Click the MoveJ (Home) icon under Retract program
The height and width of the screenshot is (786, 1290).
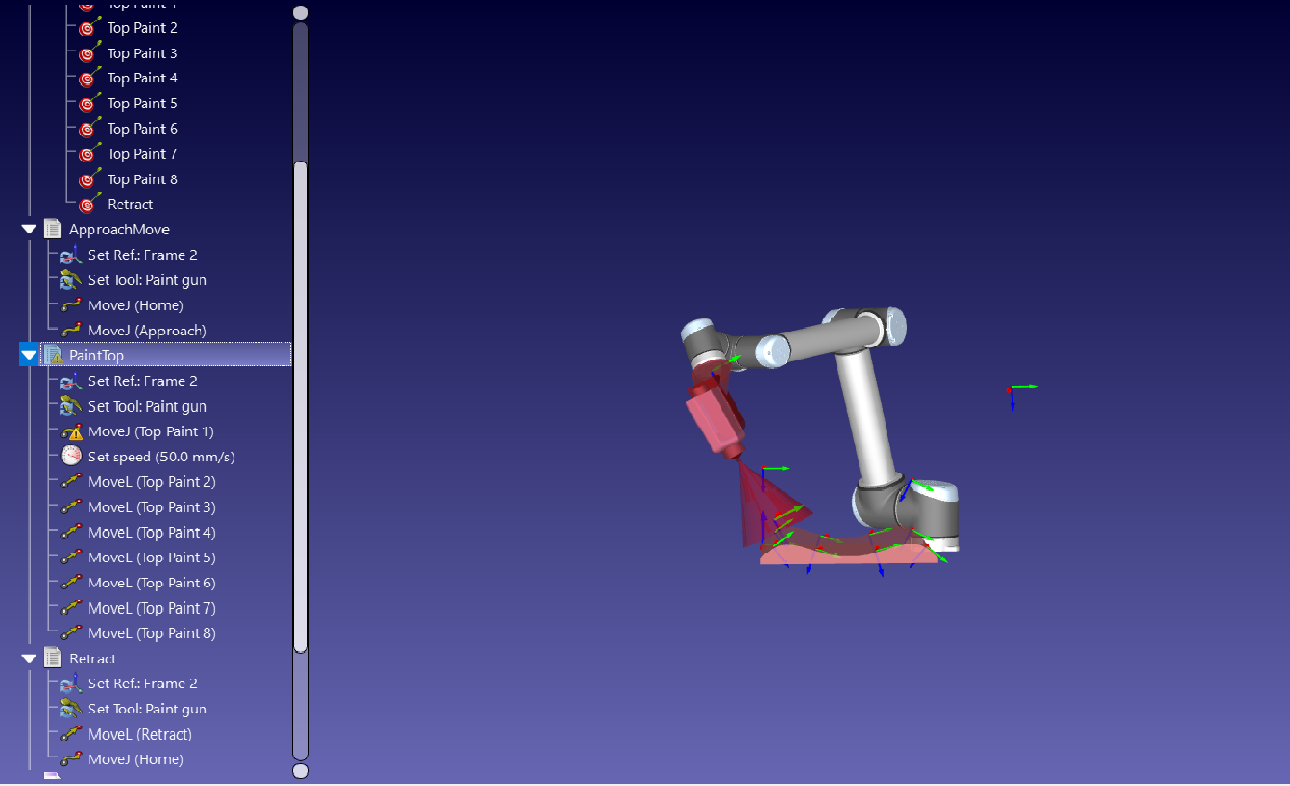[71, 759]
